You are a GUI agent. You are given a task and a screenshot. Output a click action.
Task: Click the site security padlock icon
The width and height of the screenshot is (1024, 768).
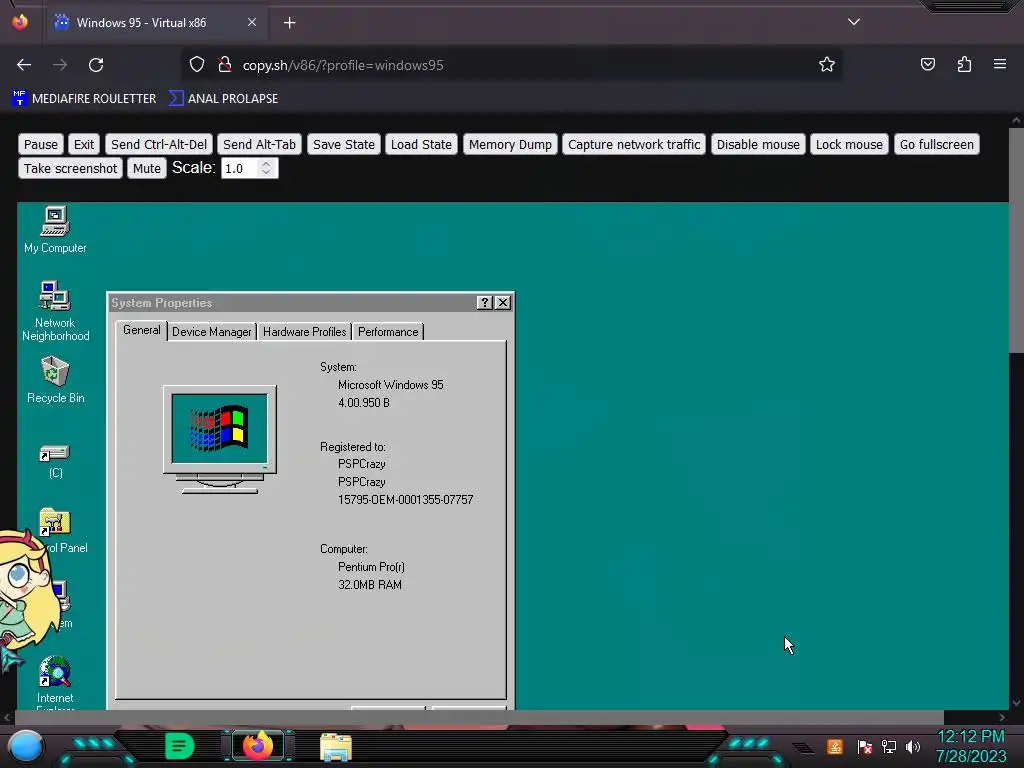point(225,65)
